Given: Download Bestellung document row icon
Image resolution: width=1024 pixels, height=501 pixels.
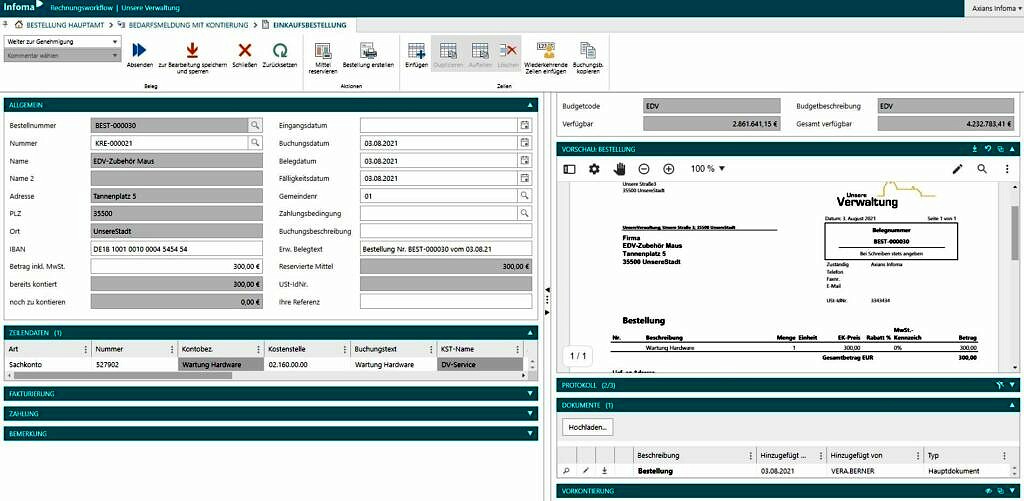Looking at the screenshot, I should [605, 470].
